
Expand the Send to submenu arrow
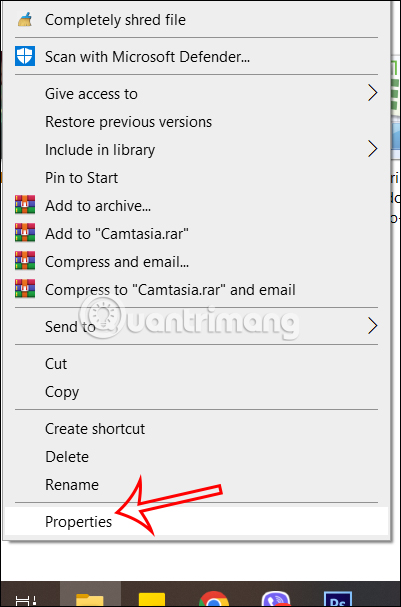(372, 326)
